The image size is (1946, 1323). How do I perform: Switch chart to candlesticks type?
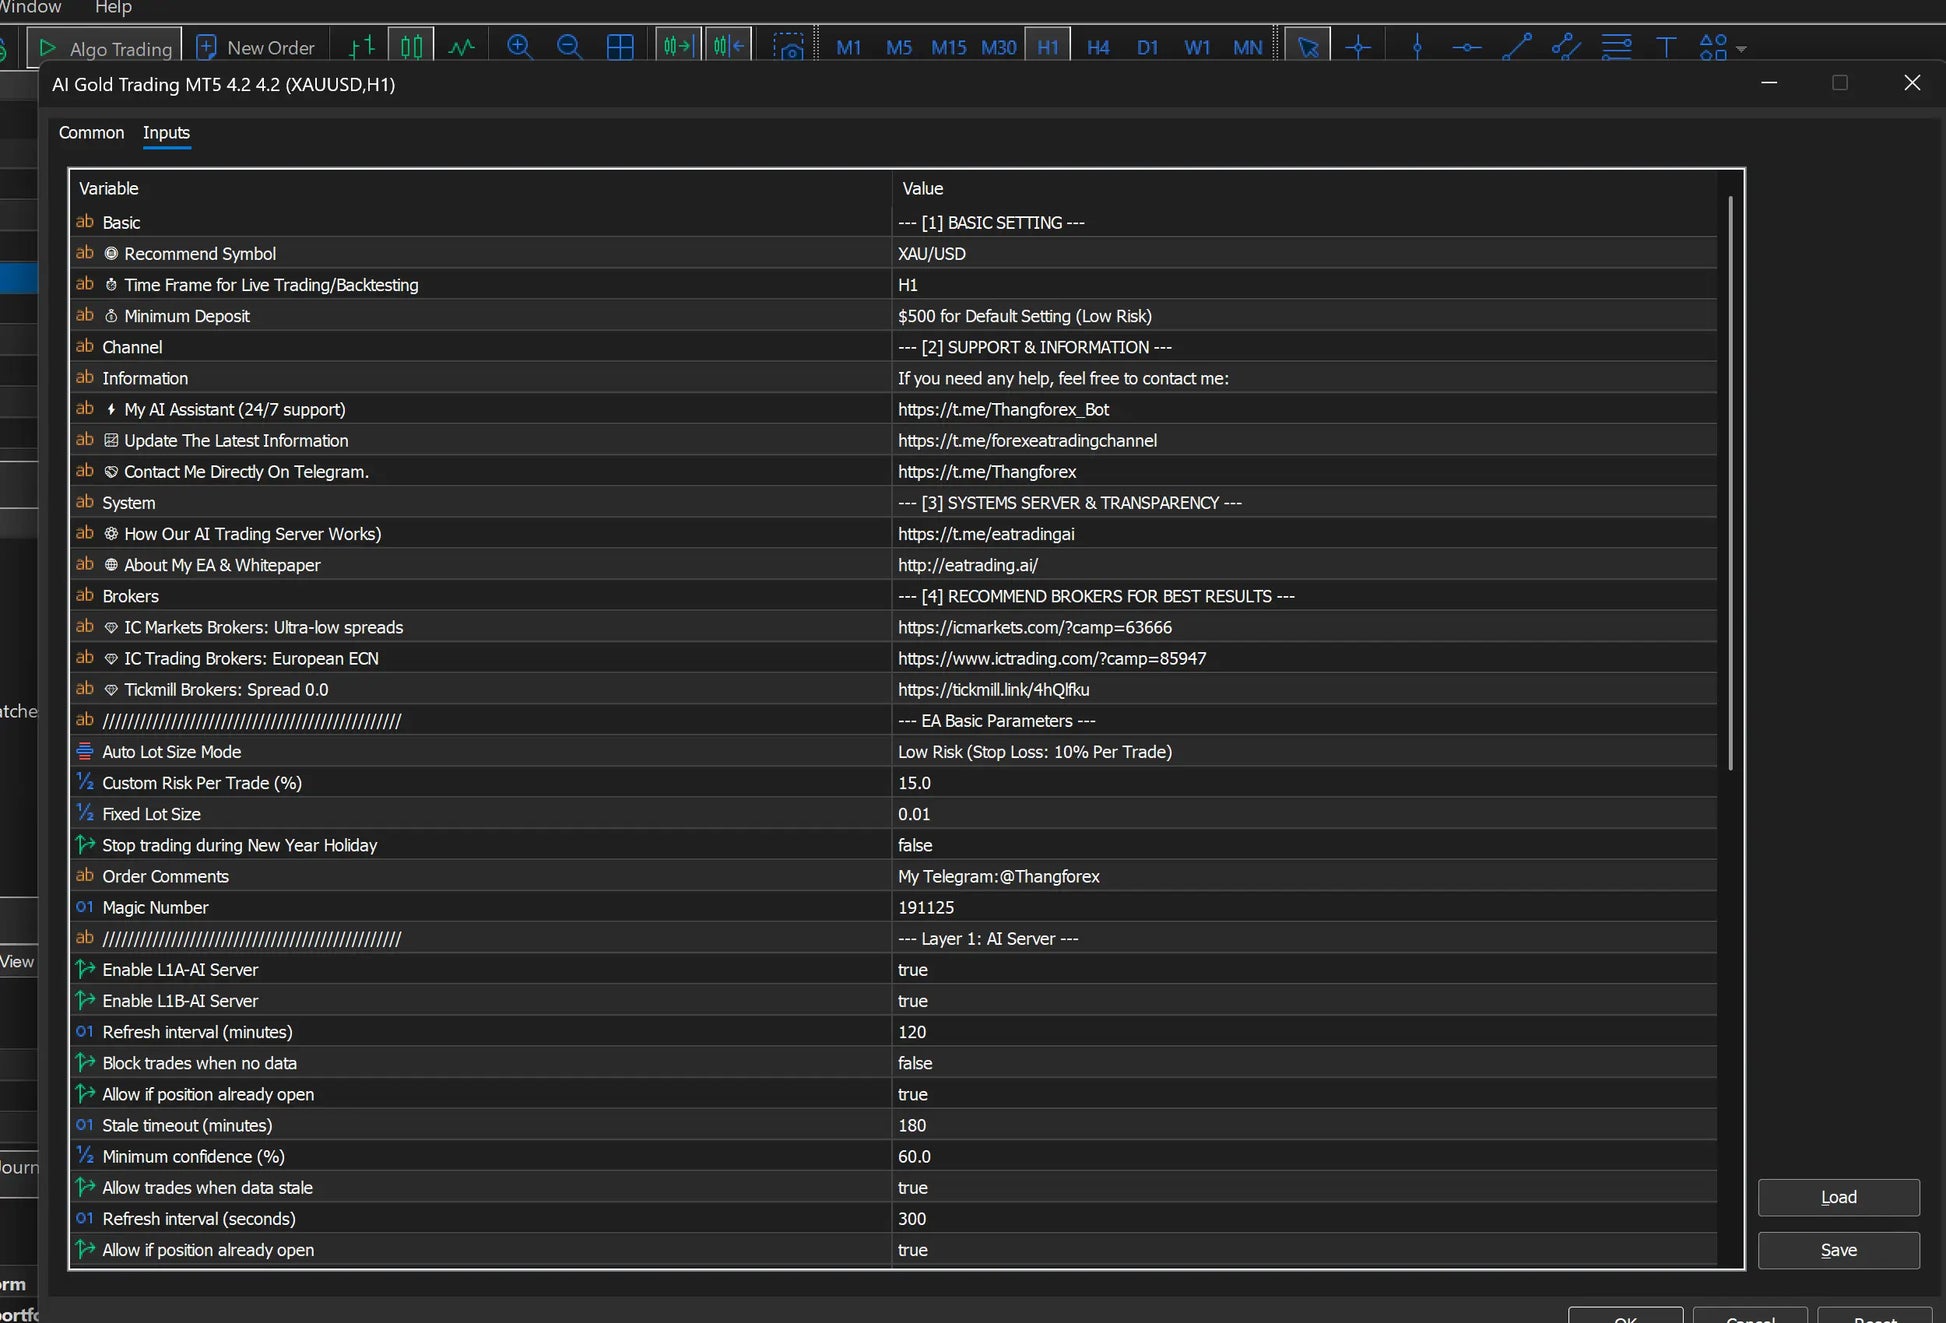[x=411, y=46]
